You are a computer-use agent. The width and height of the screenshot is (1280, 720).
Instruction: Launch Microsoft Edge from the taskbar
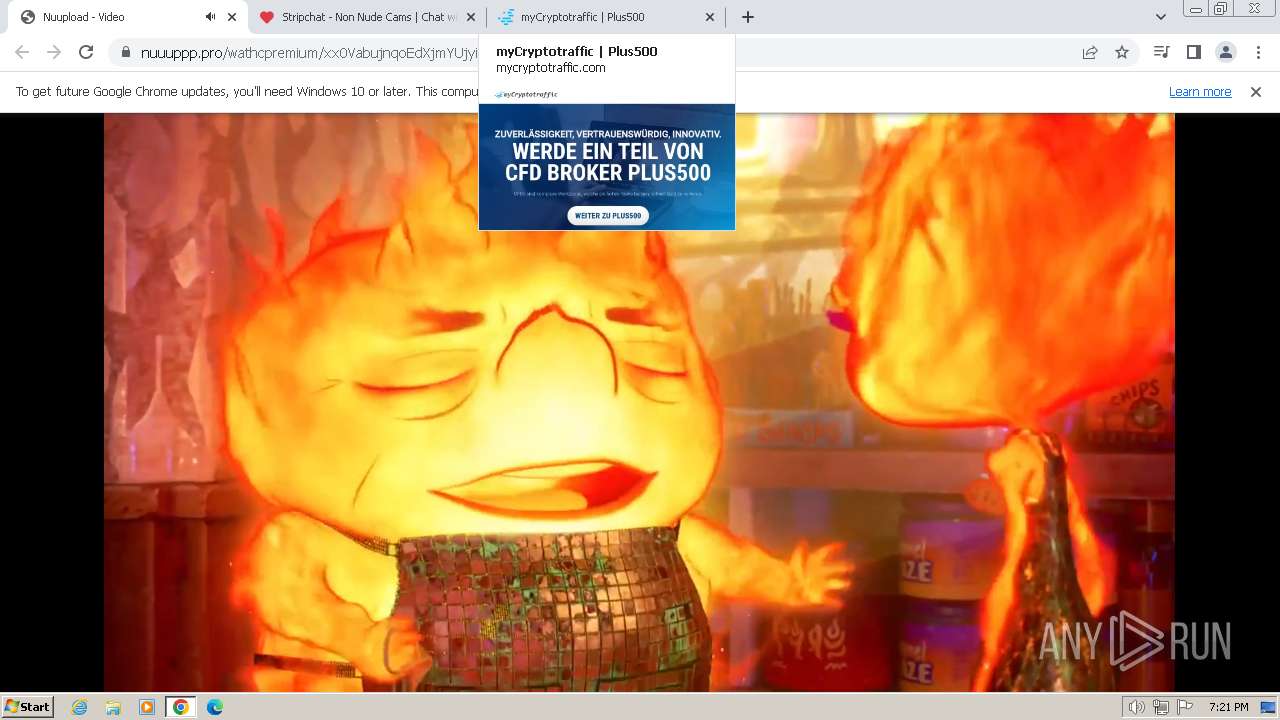[215, 707]
